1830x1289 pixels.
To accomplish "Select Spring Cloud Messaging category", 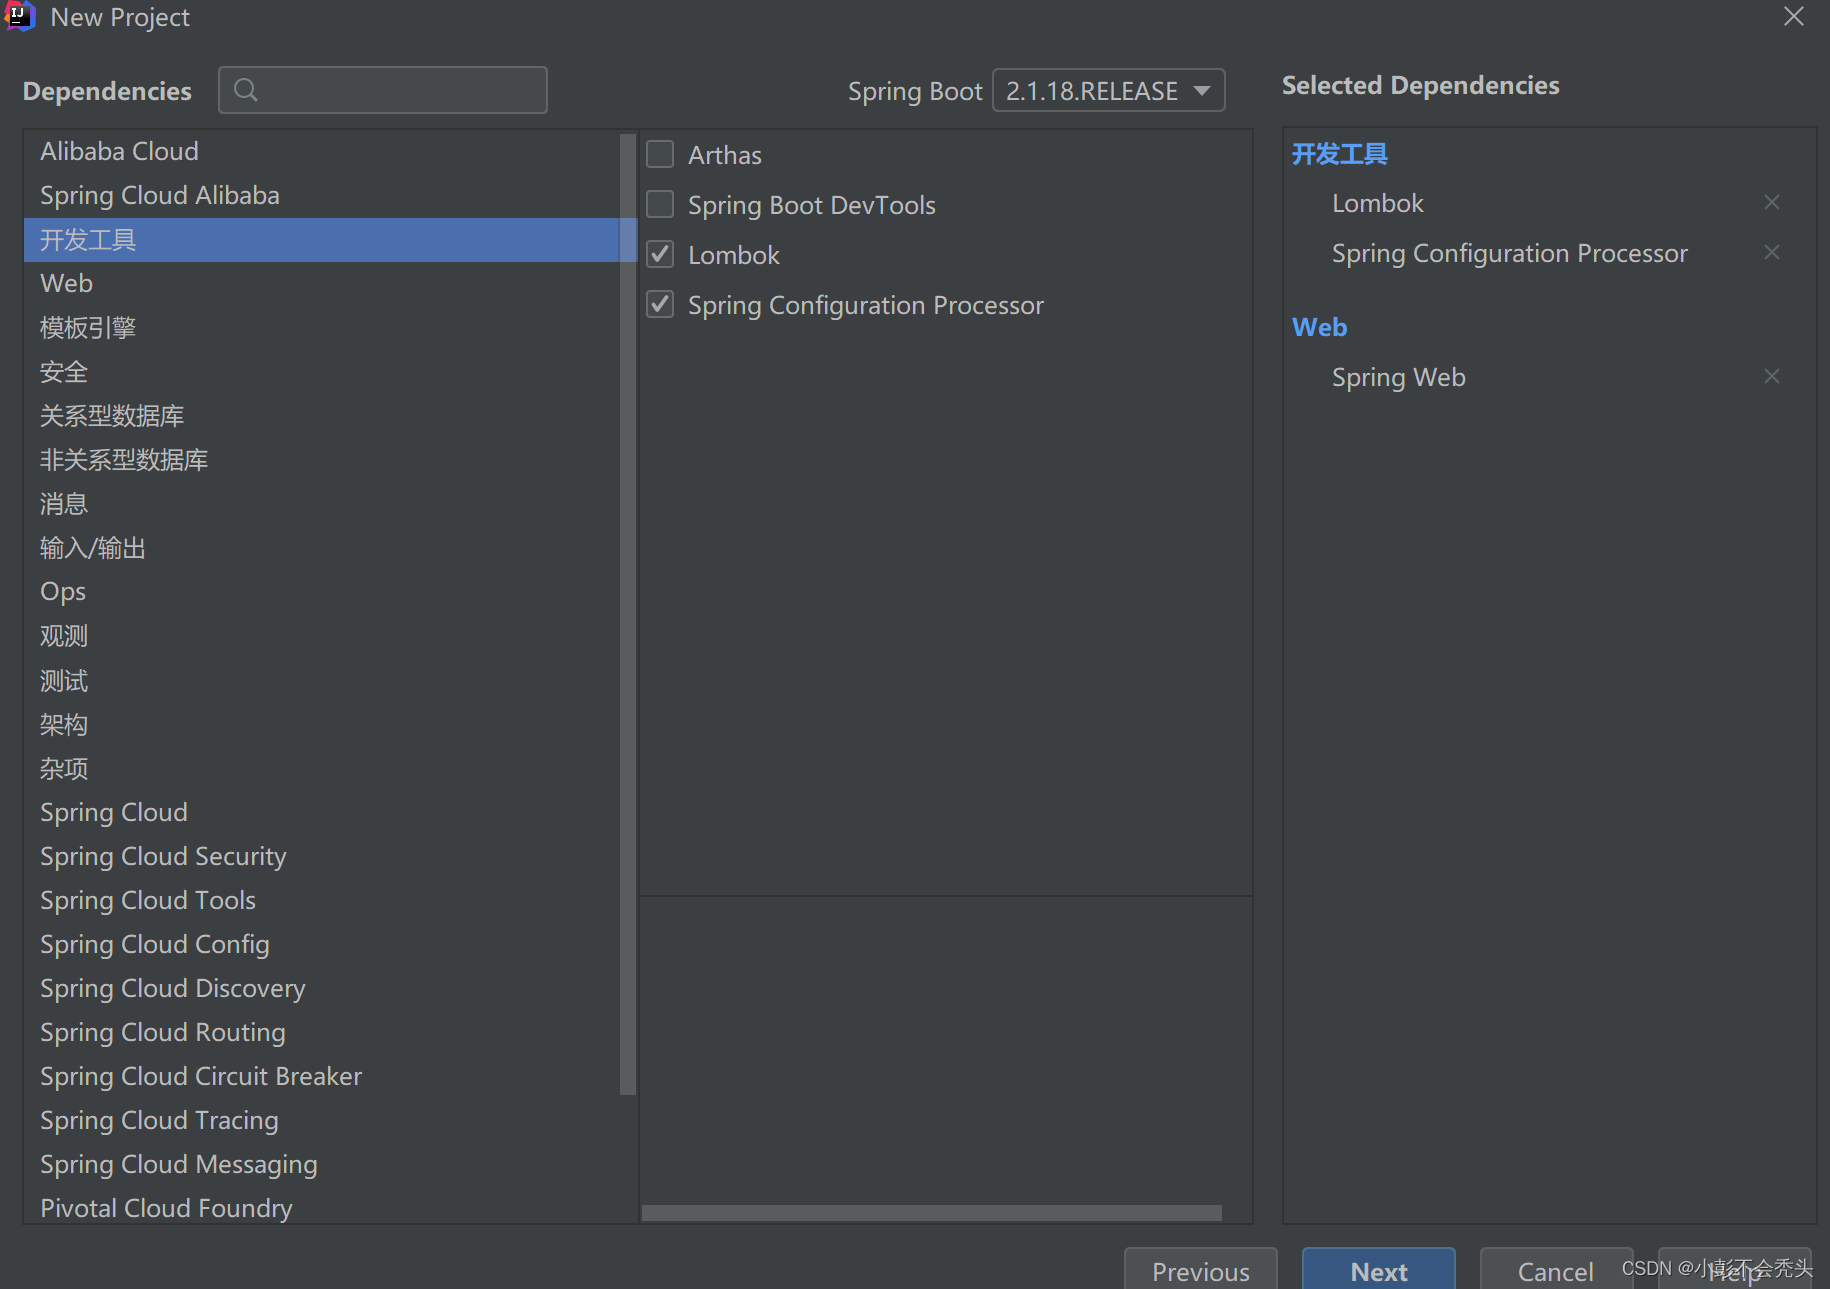I will point(322,1164).
